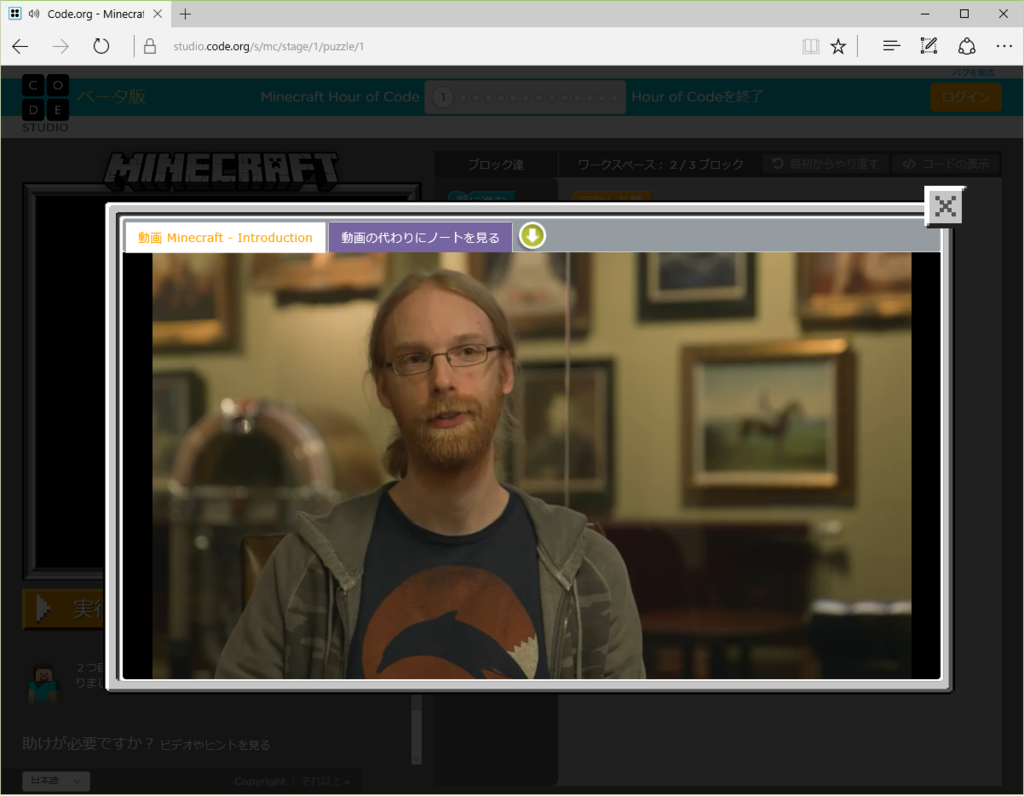Select the 動画 Minecraft - Introduction tab
This screenshot has height=796, width=1024.
tap(225, 238)
